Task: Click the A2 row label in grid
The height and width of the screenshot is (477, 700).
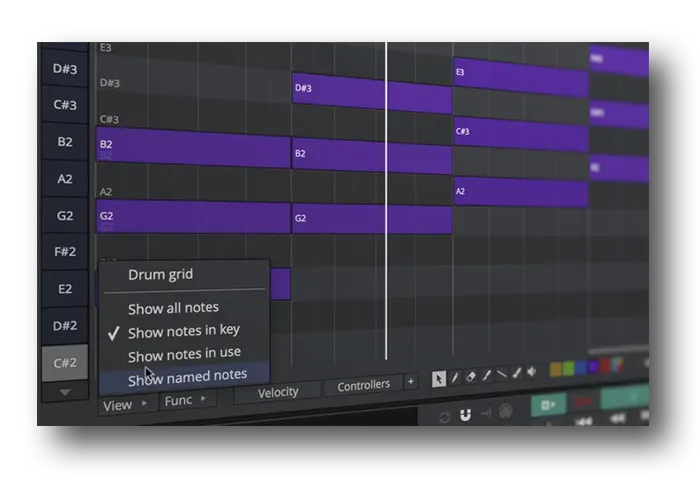Action: [x=106, y=192]
